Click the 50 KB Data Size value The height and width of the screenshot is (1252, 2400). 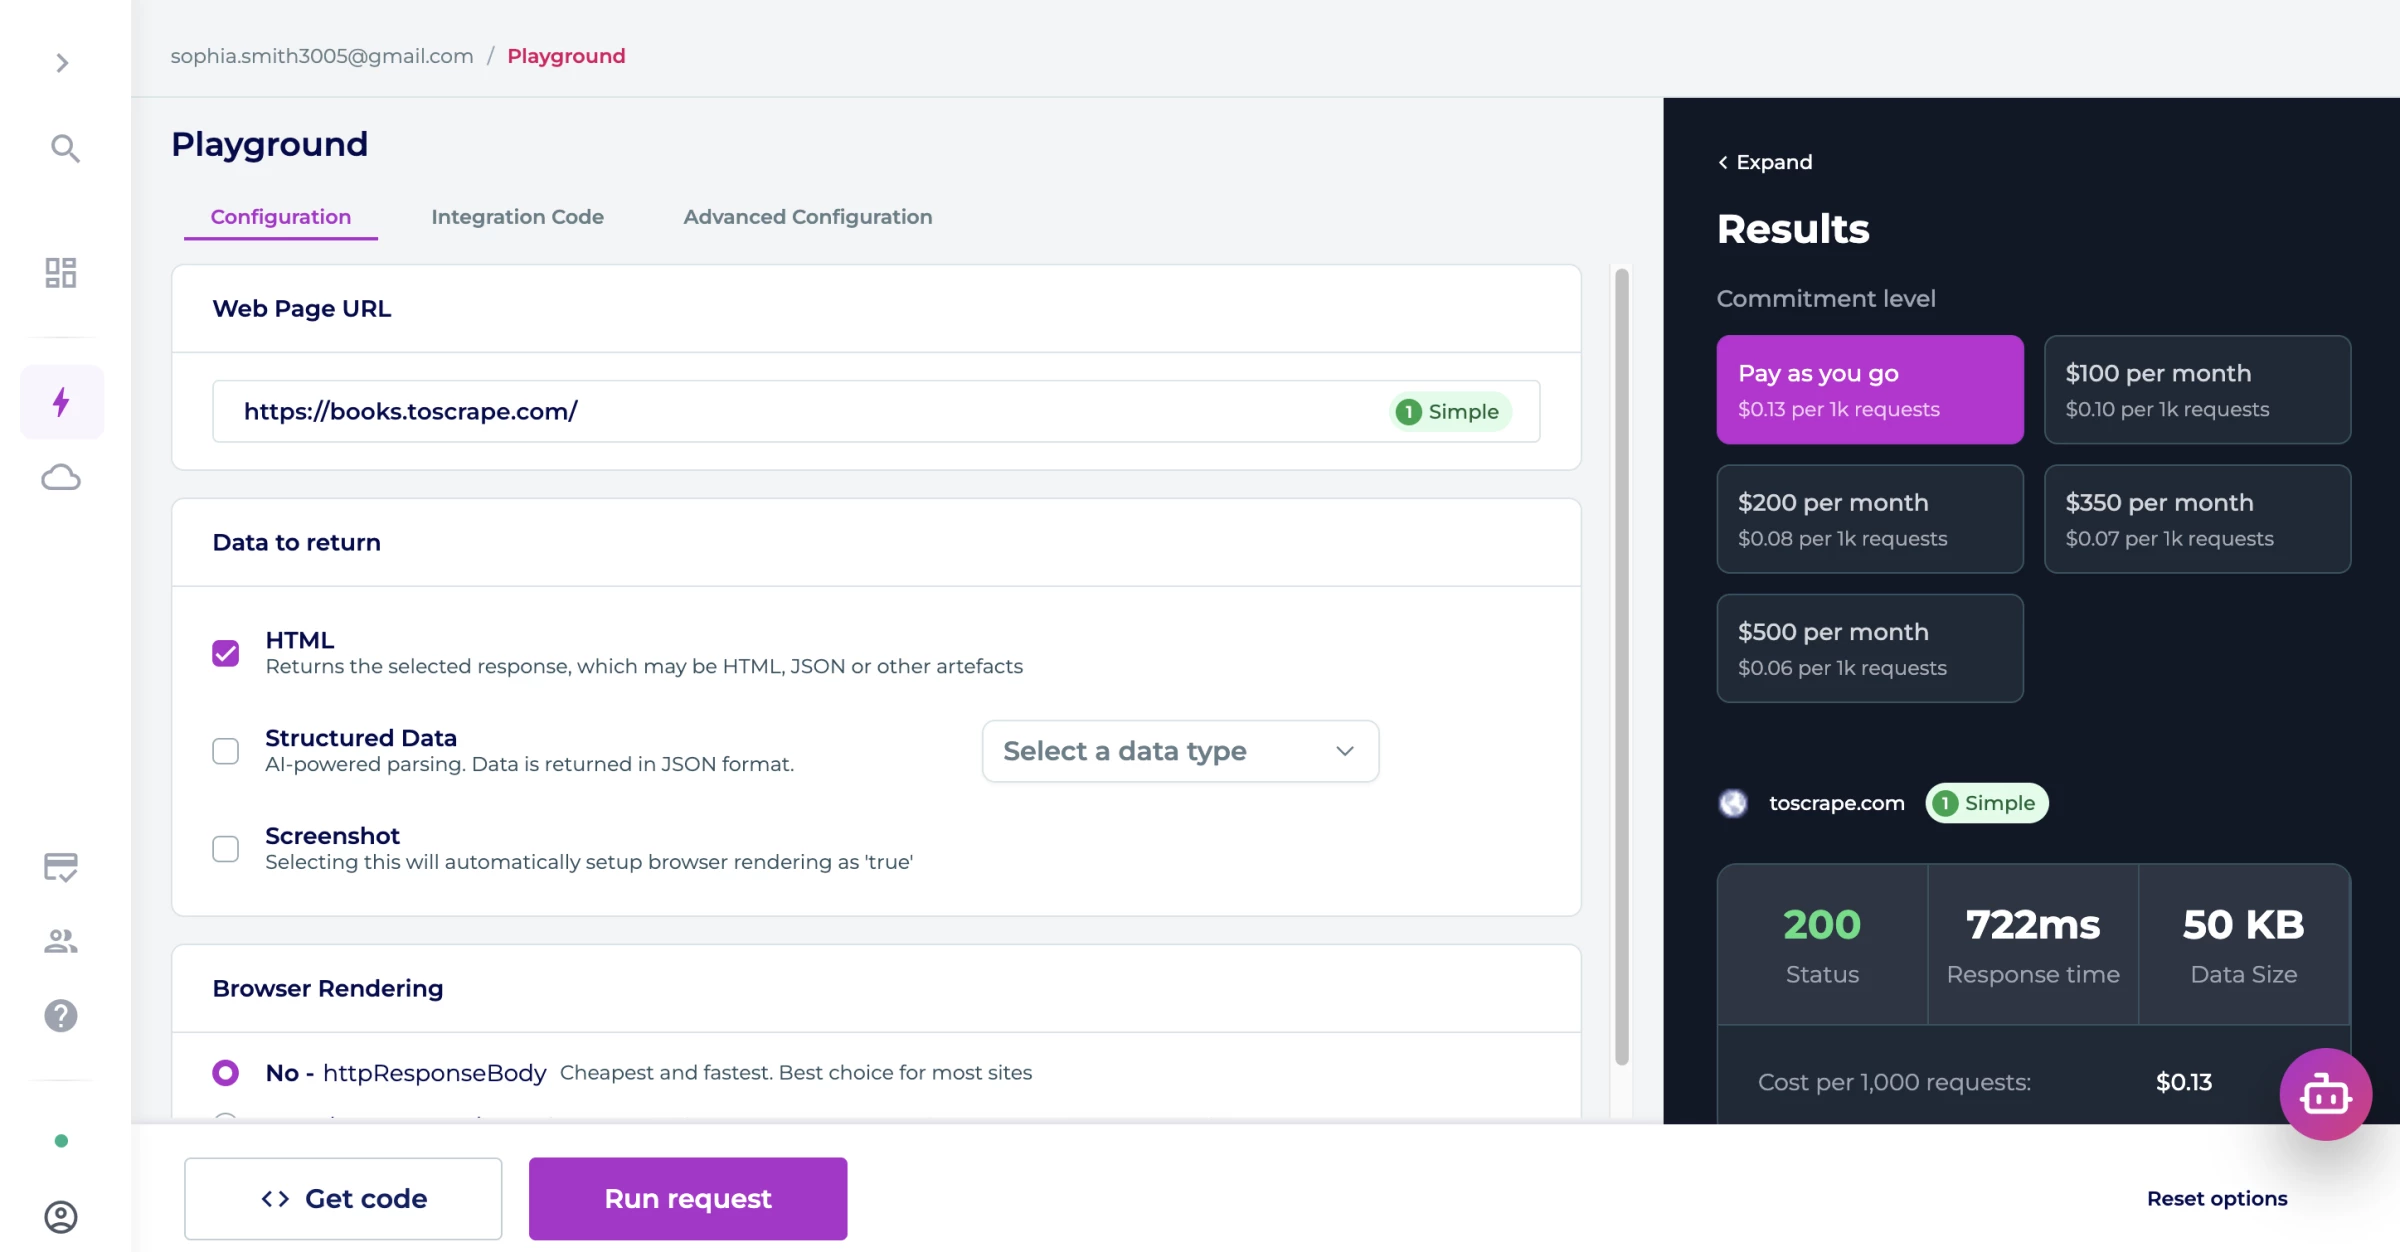point(2243,925)
